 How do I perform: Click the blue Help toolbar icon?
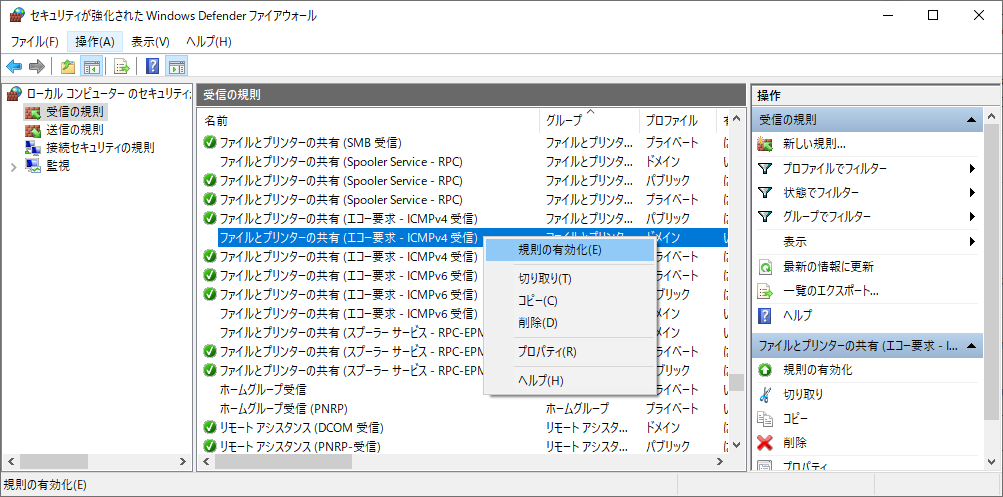click(x=152, y=66)
